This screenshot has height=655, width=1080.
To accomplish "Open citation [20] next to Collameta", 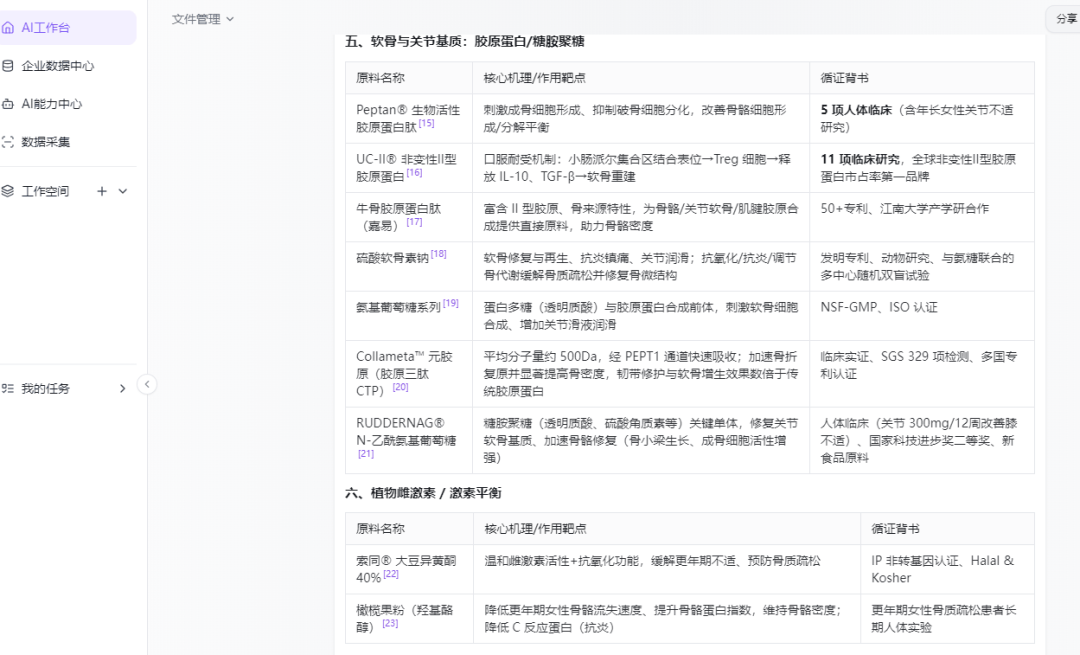I will 400,387.
